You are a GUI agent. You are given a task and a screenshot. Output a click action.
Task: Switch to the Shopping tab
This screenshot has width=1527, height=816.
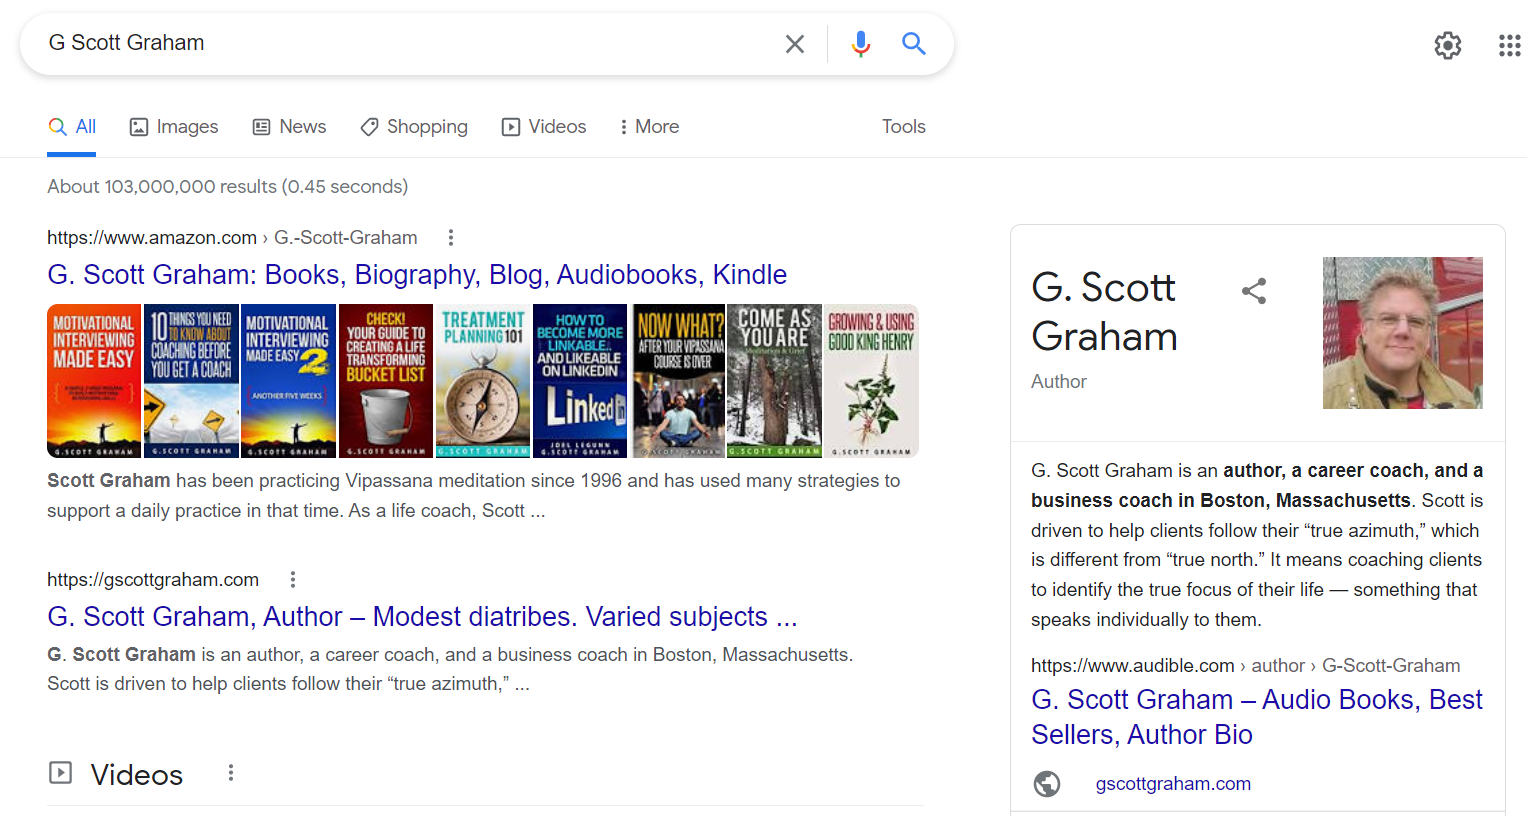414,127
